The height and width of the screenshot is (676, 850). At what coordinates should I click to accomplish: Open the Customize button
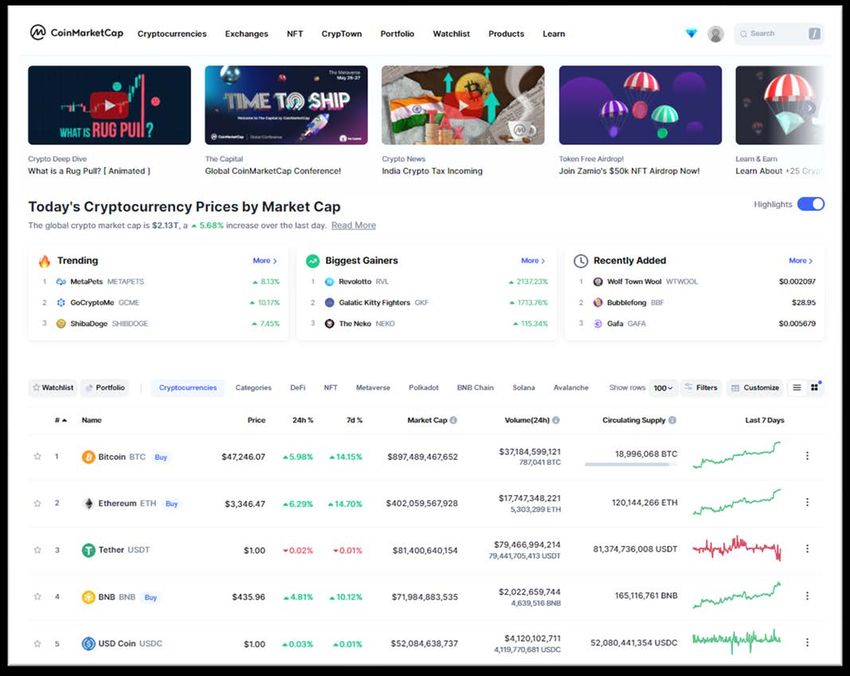pyautogui.click(x=755, y=388)
